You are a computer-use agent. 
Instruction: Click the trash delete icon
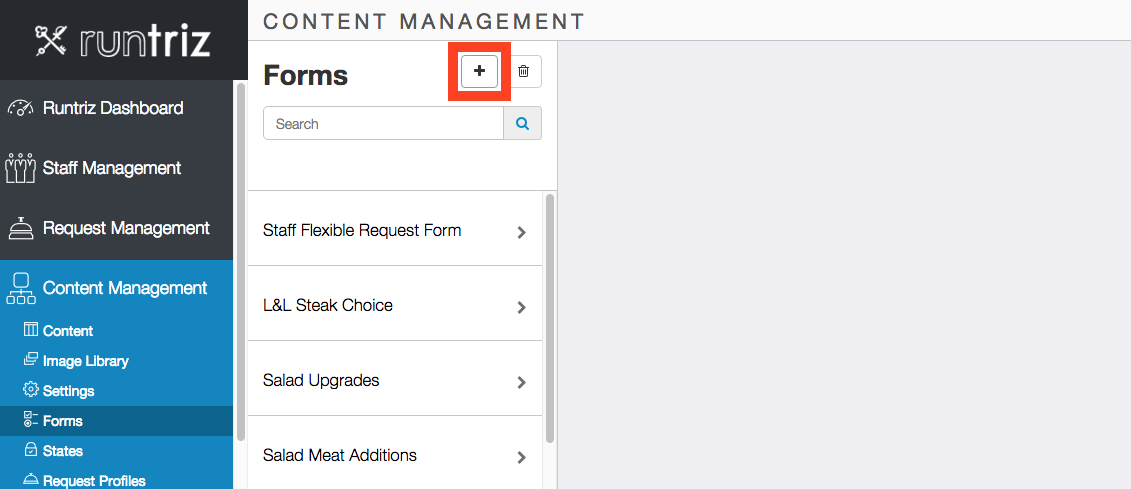pos(524,71)
